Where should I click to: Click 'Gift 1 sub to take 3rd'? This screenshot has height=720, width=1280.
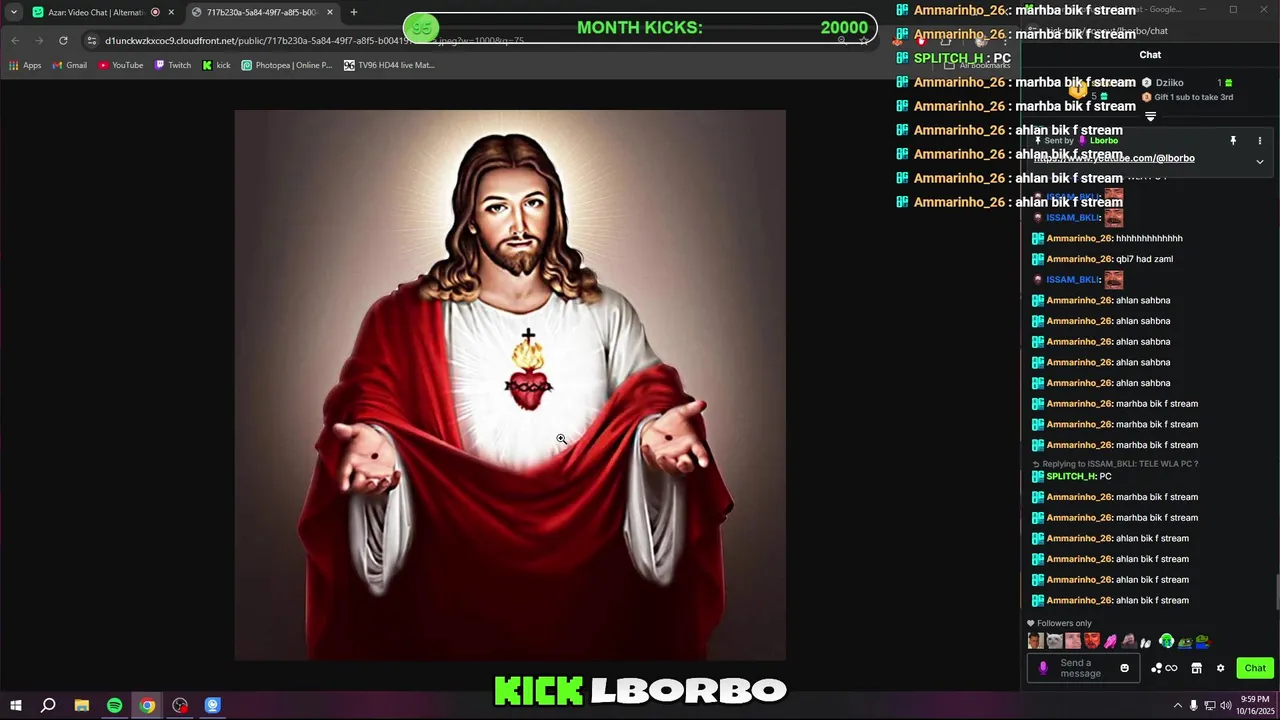pos(1193,97)
